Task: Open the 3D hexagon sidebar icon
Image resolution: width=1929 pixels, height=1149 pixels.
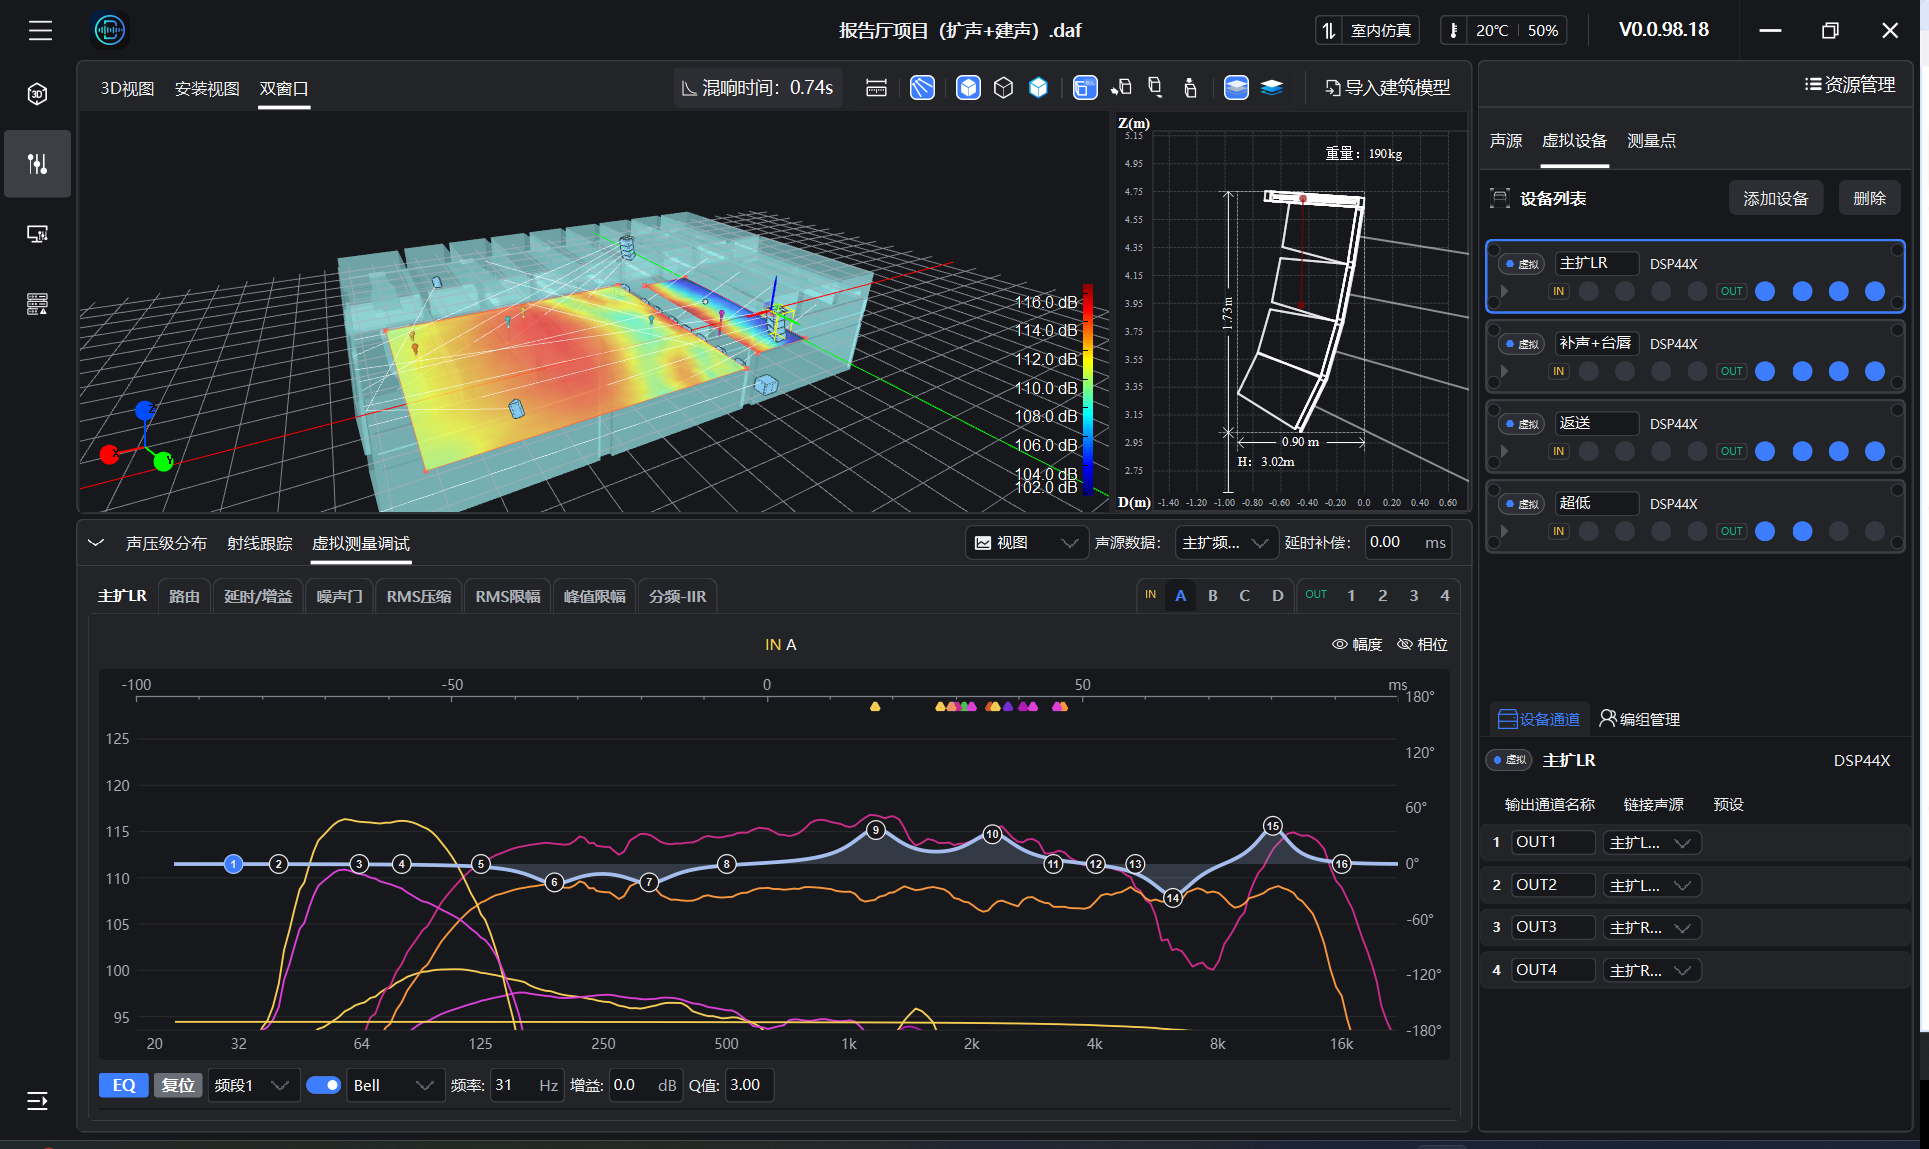Action: click(37, 94)
